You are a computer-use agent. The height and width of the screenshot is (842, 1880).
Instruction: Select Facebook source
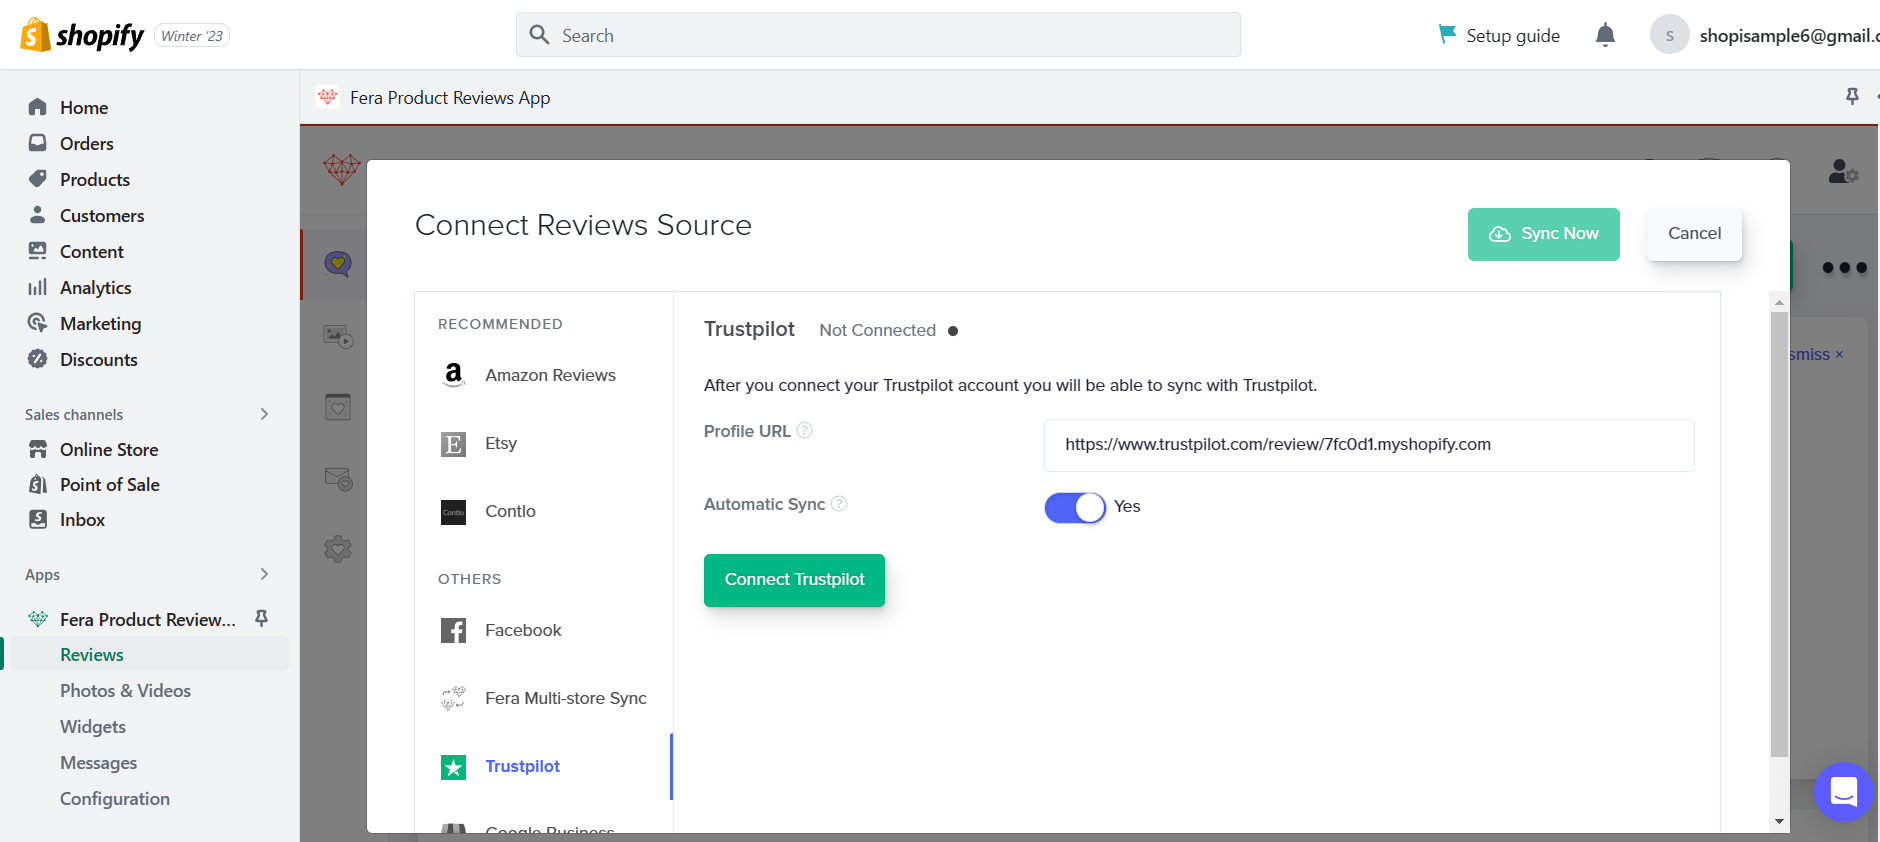[x=523, y=630]
